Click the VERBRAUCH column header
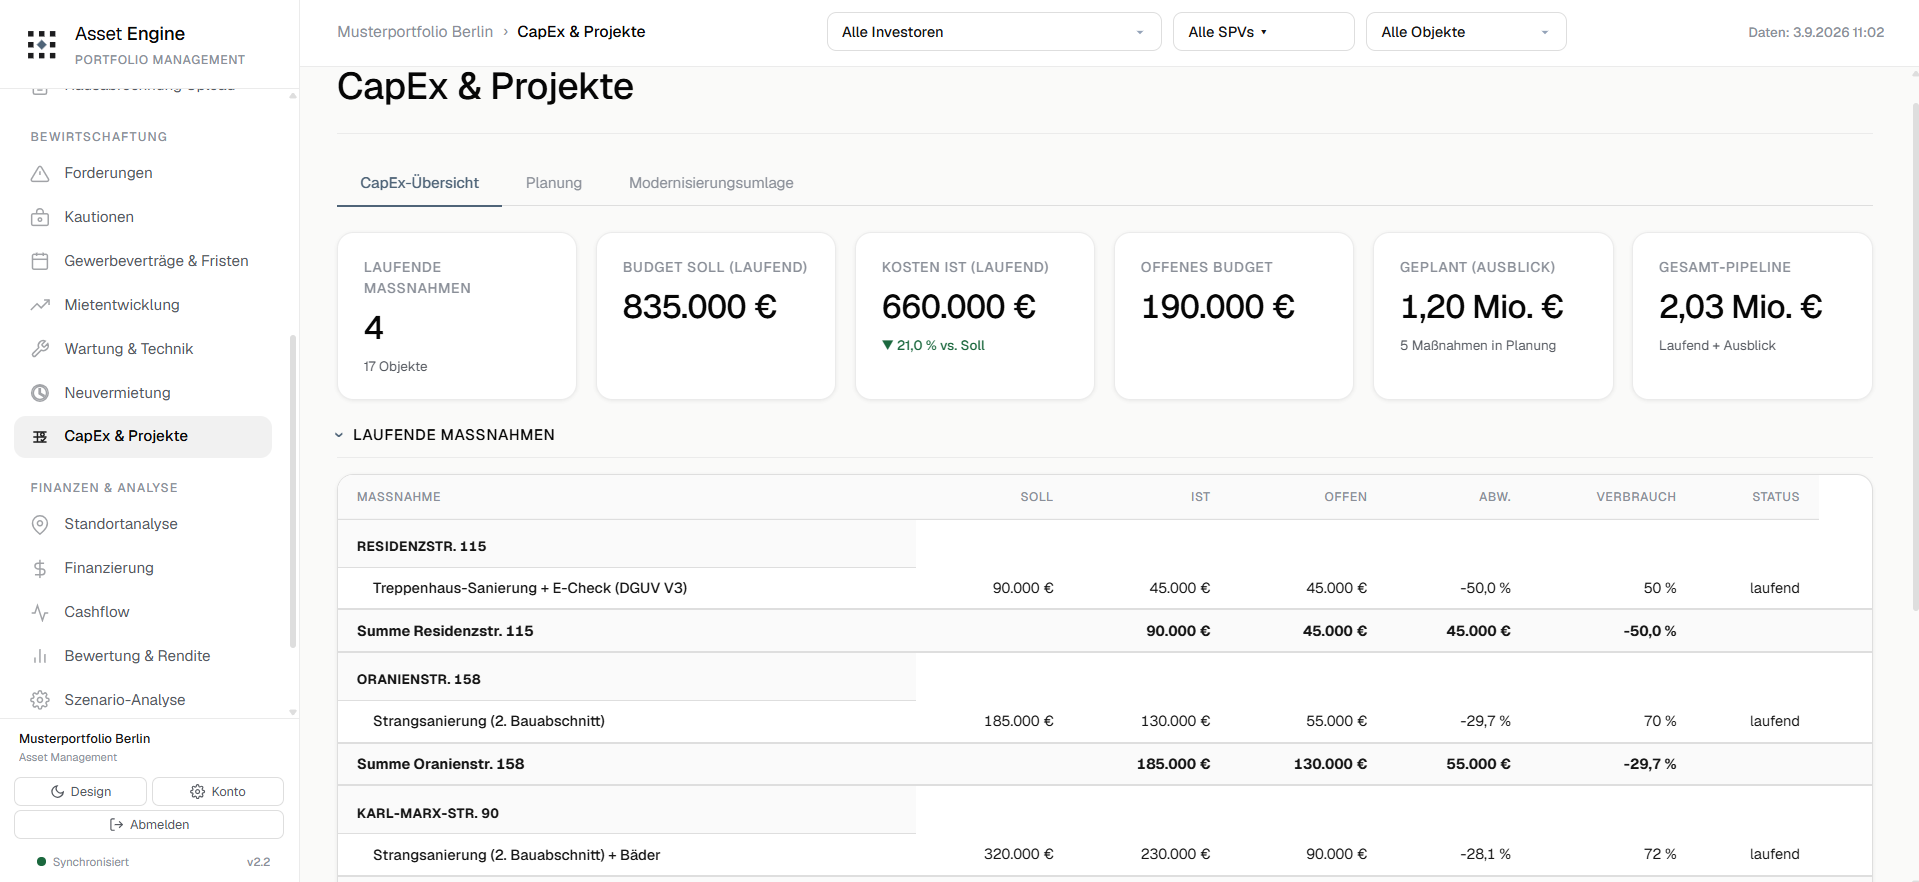Screen dimensions: 1919x882 tap(1636, 497)
